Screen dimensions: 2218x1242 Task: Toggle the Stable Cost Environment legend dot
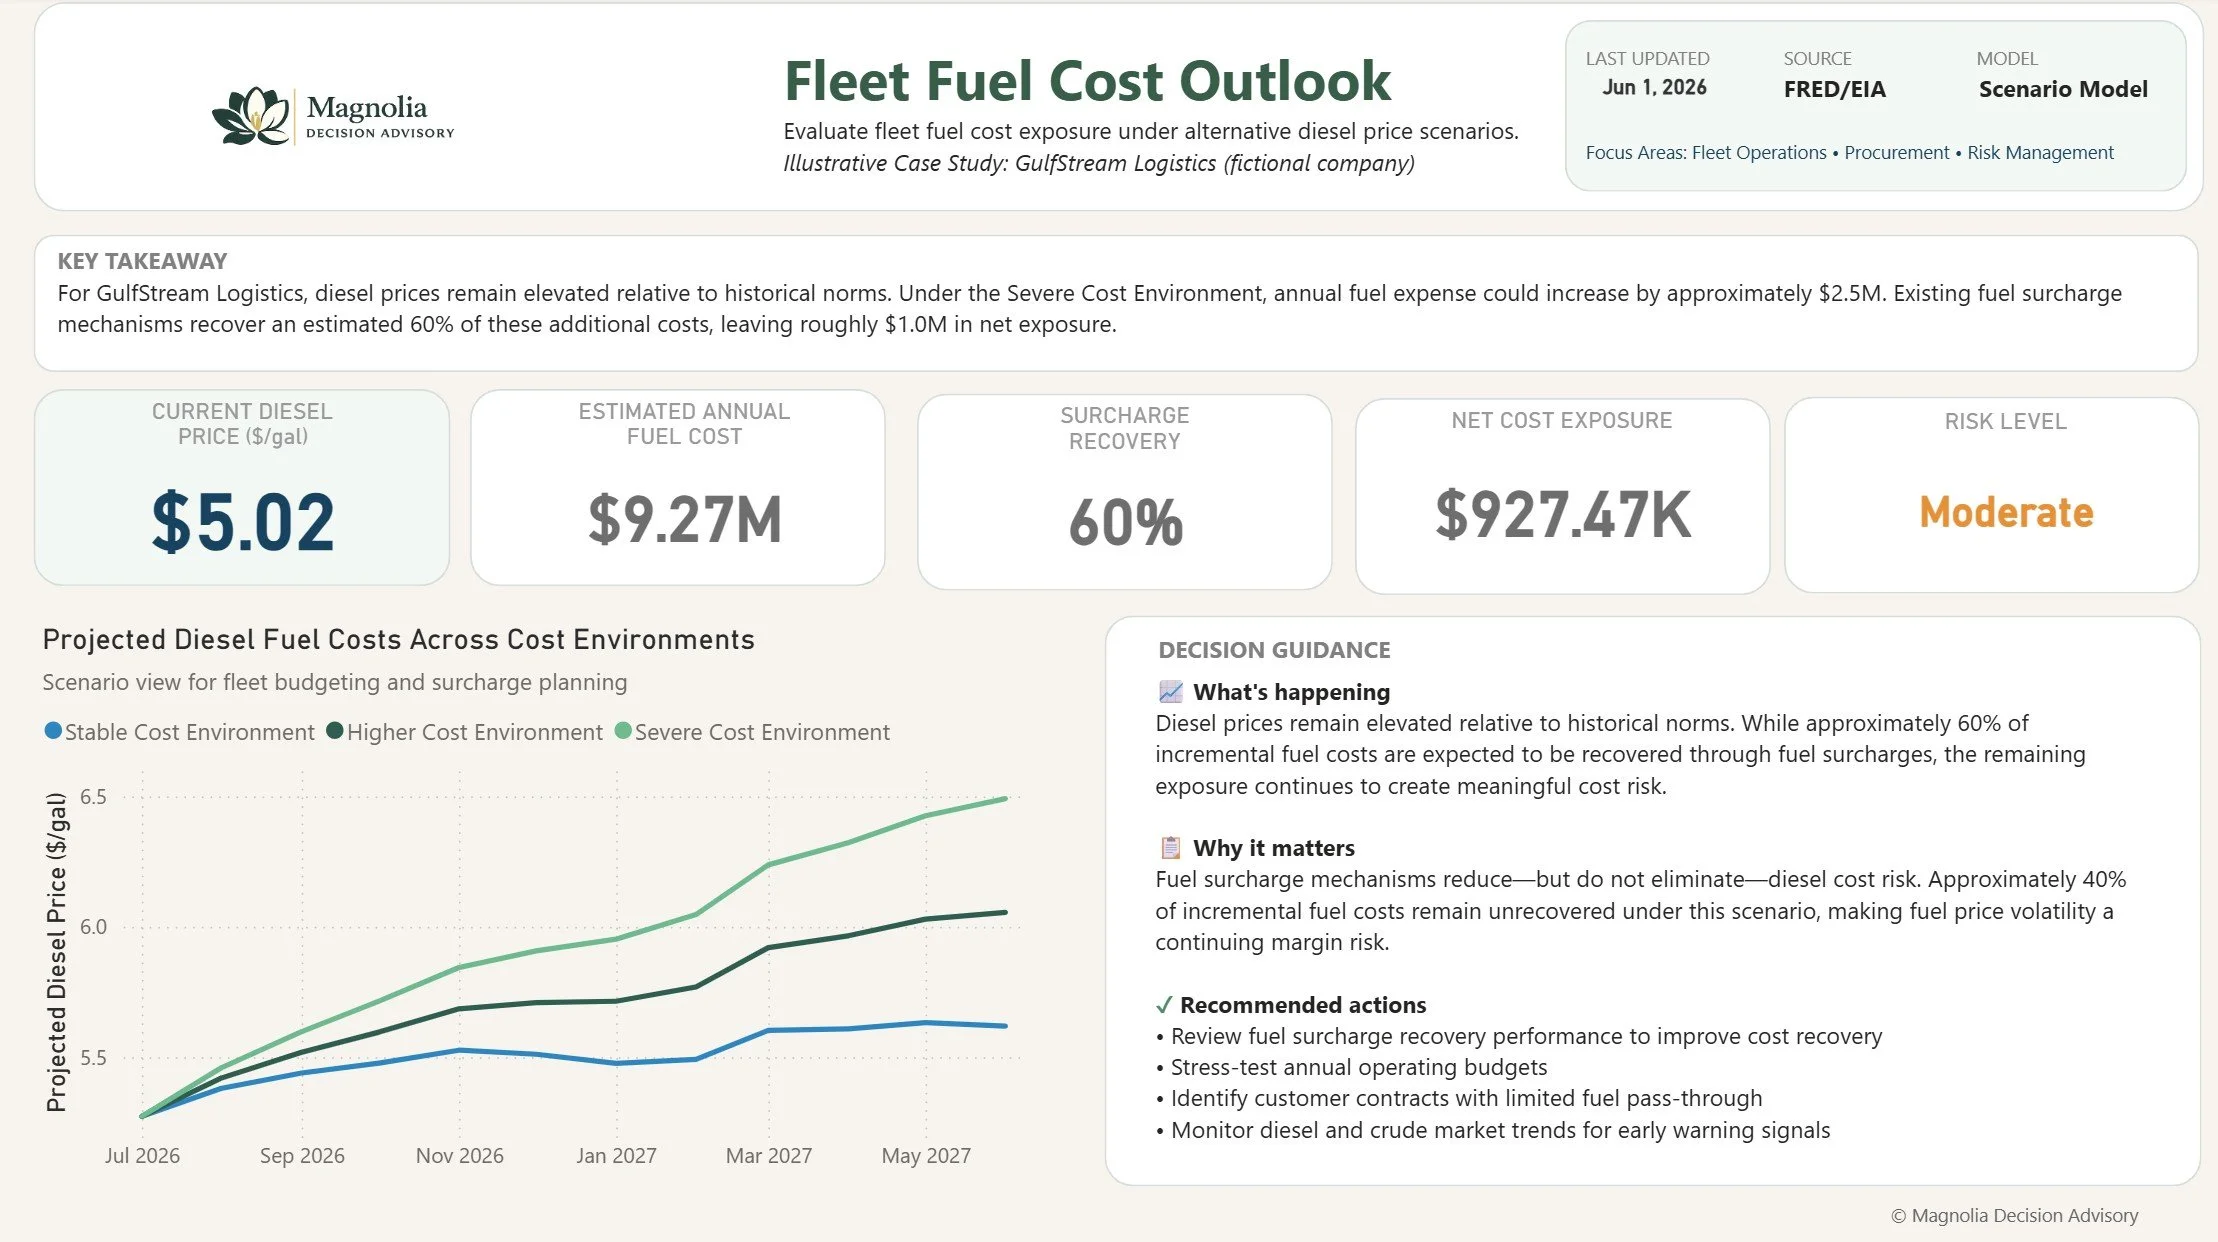(53, 731)
